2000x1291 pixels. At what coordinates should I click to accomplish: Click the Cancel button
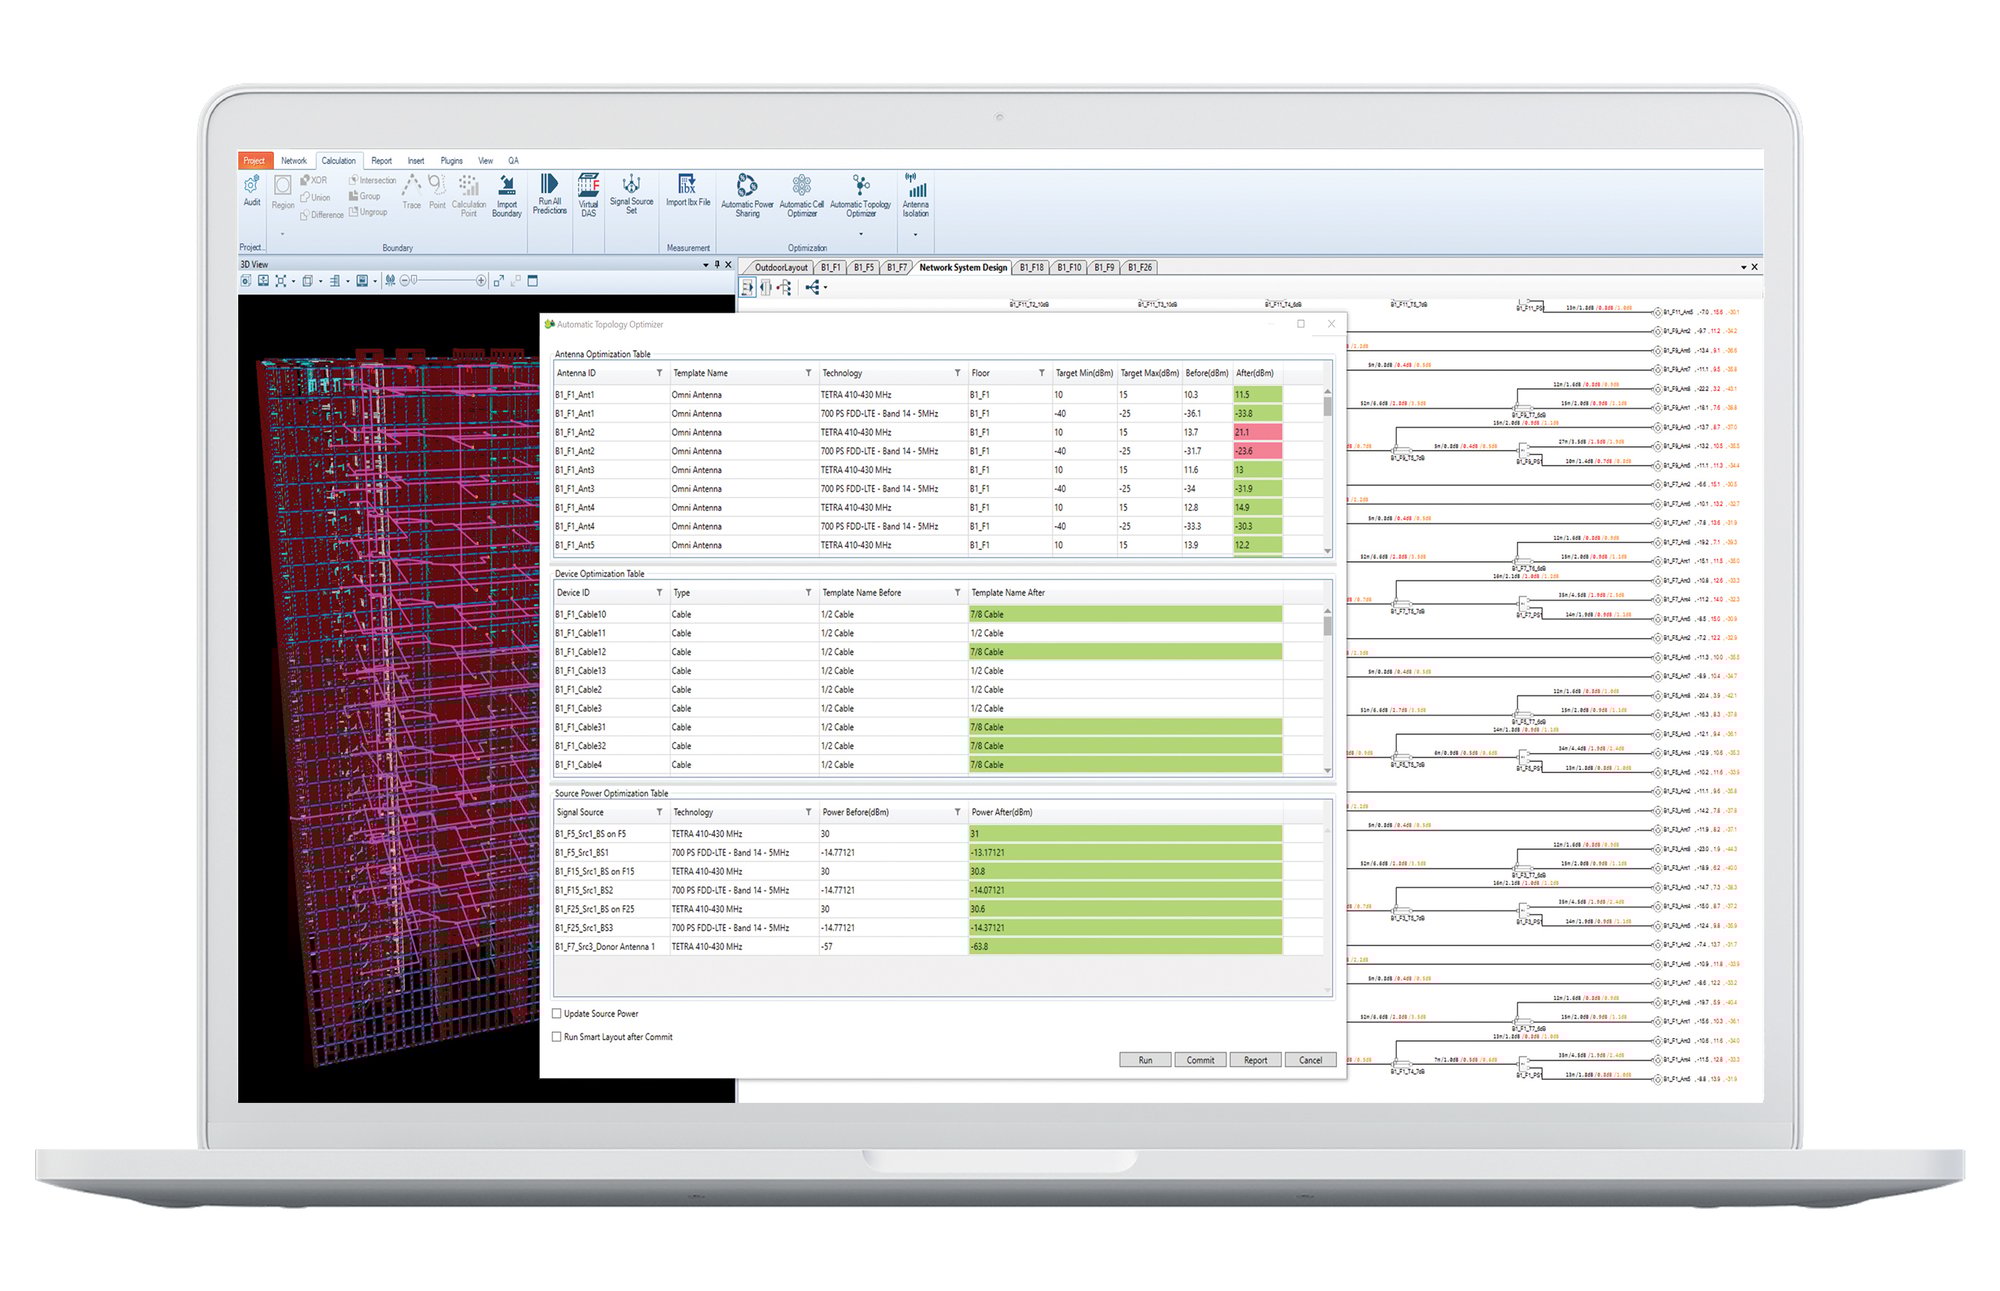(1310, 1060)
